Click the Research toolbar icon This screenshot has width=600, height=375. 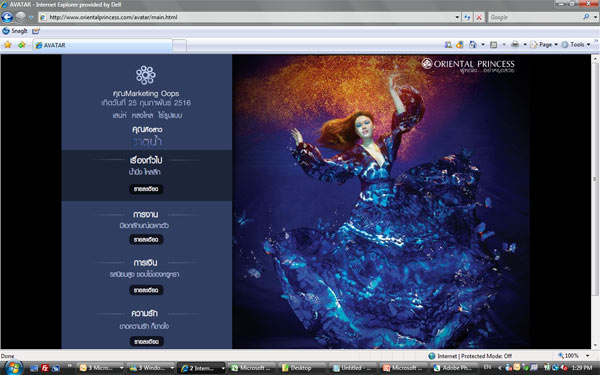[x=448, y=45]
